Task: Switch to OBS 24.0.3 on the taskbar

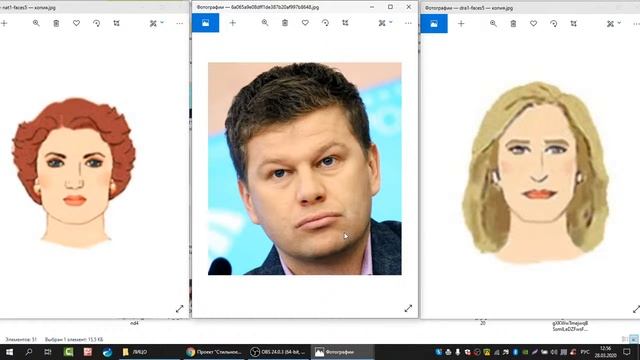Action: 278,352
